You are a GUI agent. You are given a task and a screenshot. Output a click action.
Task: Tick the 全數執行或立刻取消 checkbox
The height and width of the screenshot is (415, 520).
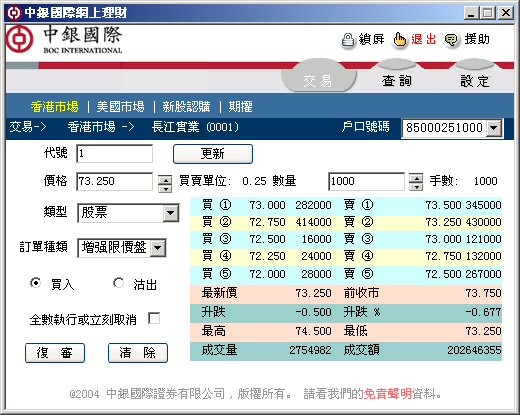point(154,318)
